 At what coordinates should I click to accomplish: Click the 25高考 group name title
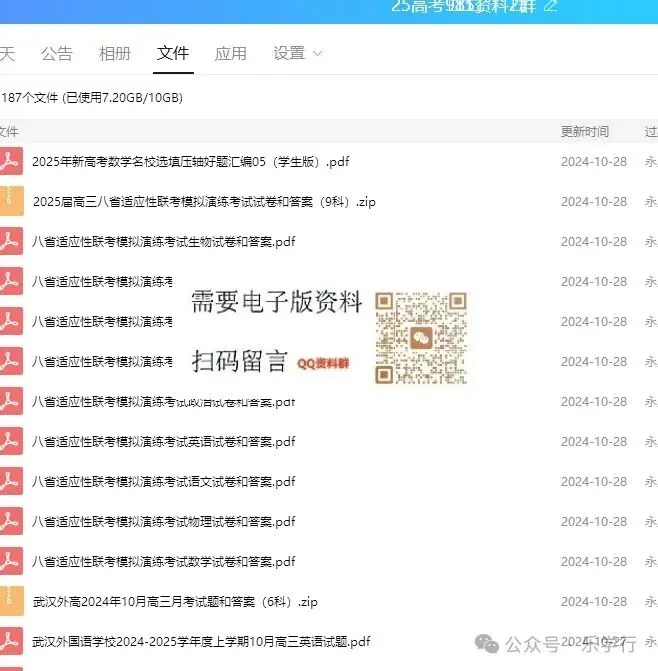(463, 6)
